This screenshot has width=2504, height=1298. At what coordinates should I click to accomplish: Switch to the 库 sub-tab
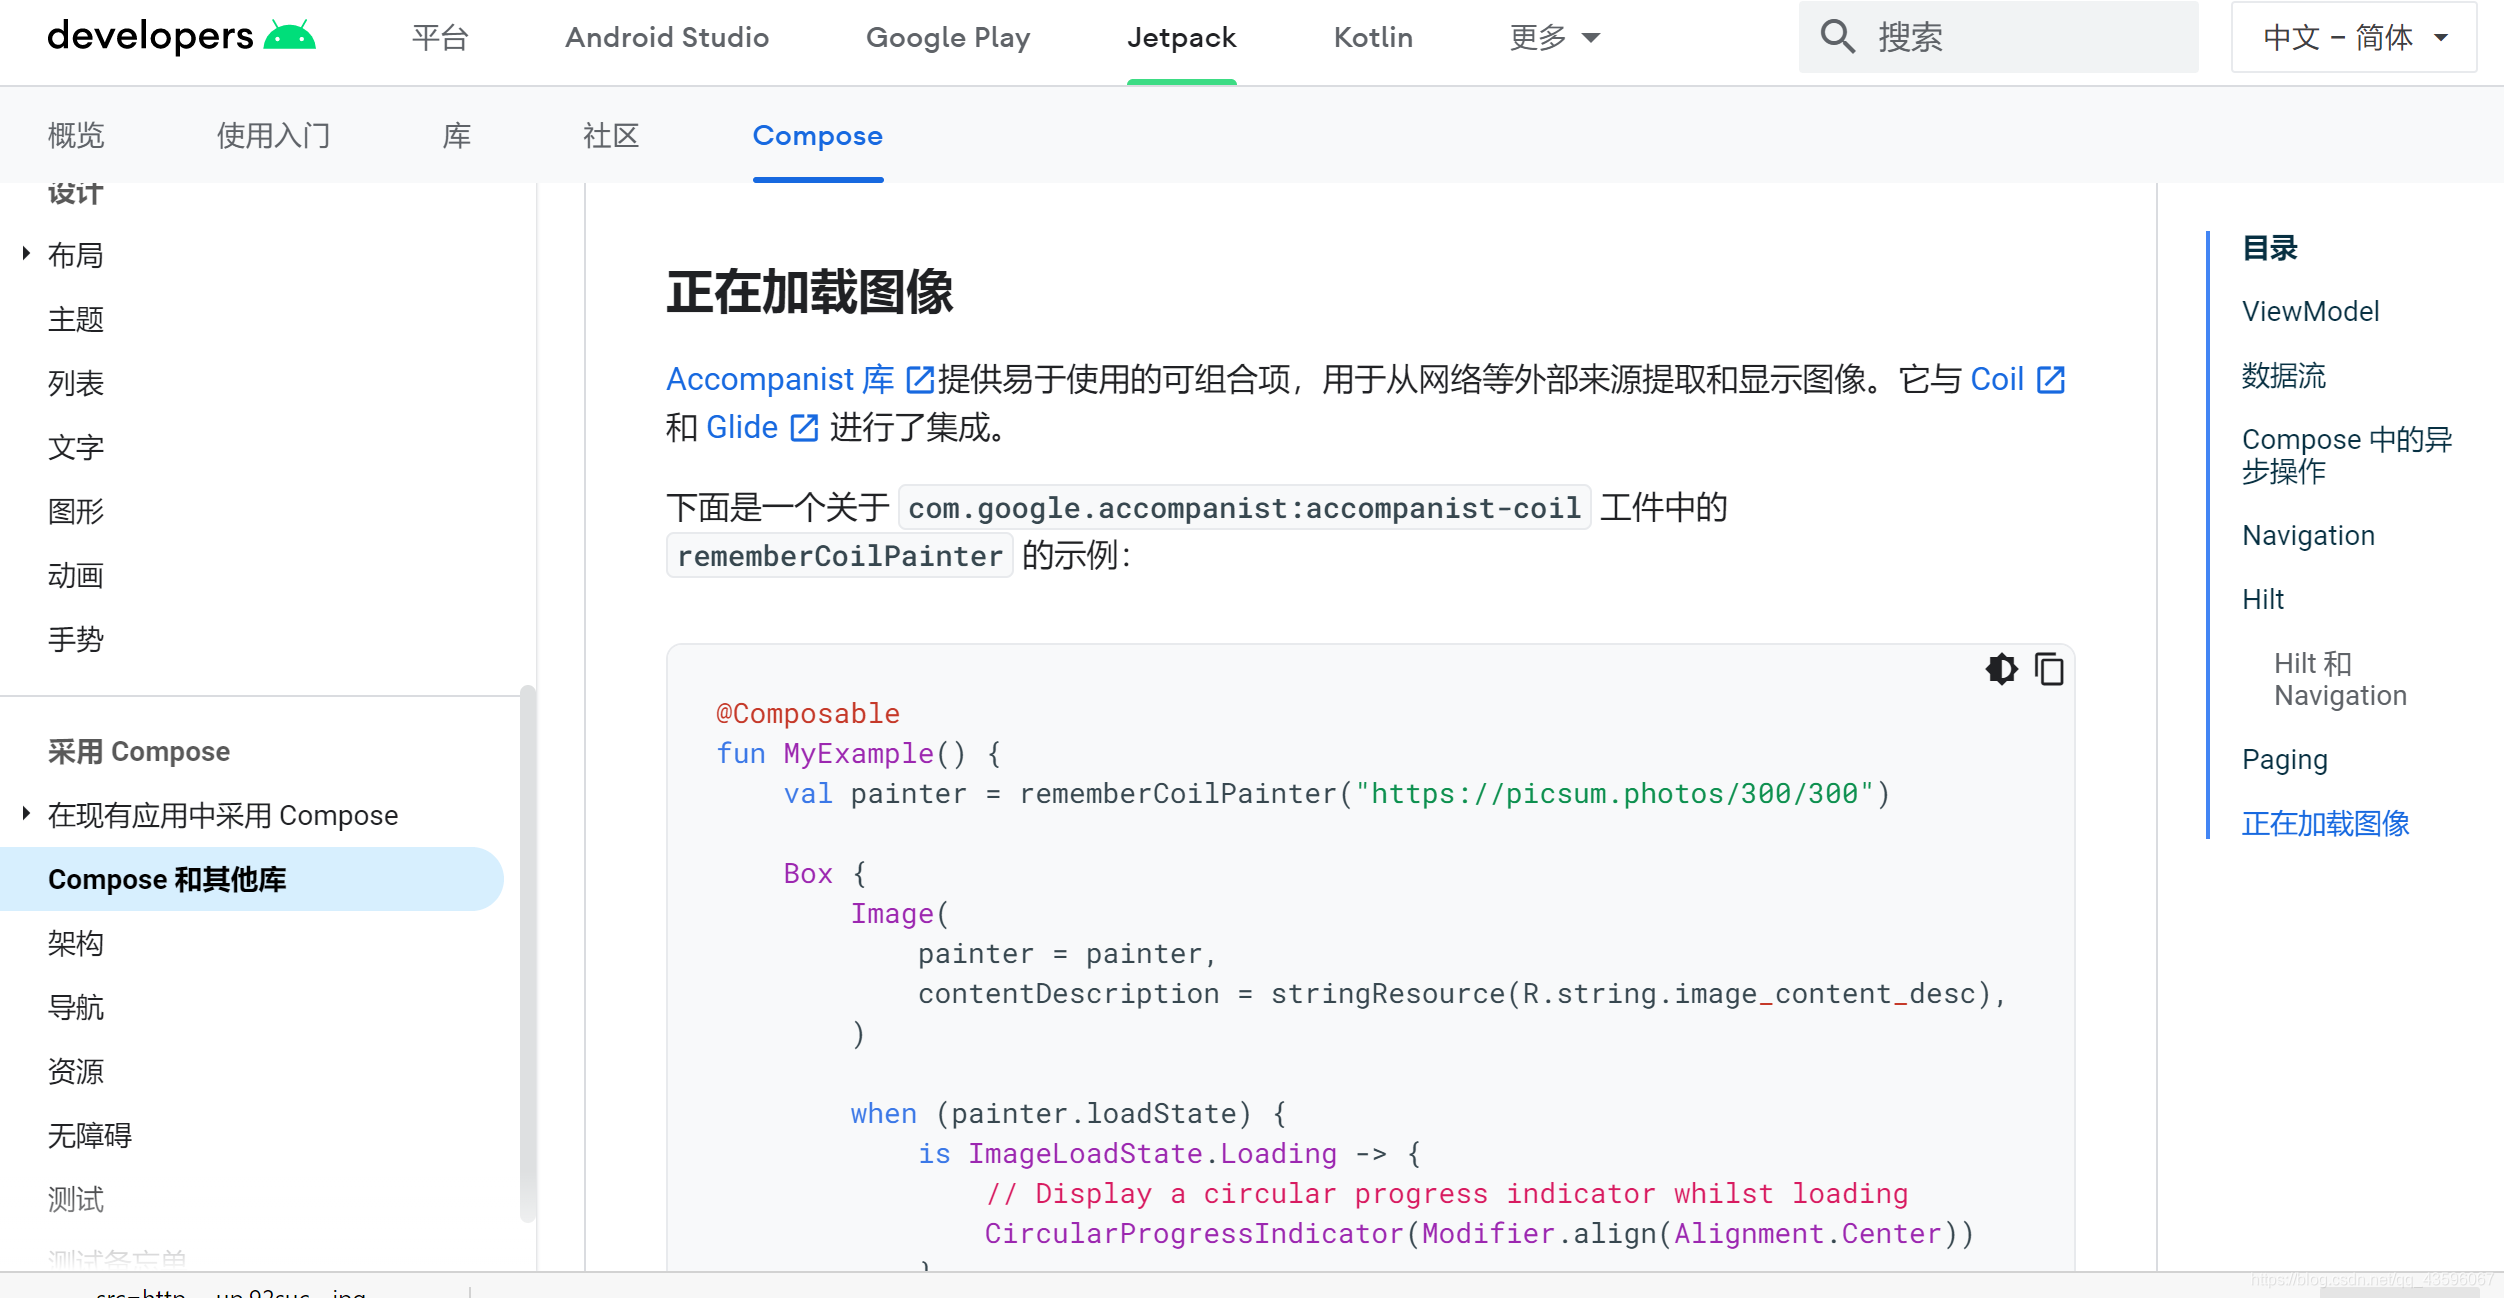(x=457, y=135)
